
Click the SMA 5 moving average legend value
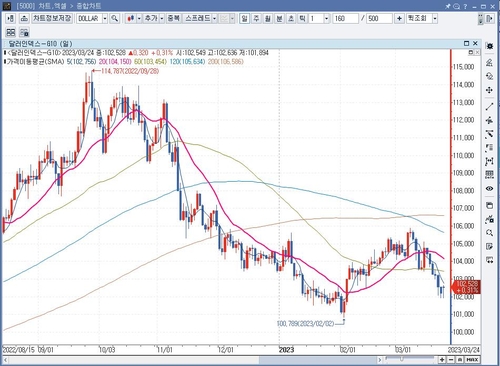point(81,62)
